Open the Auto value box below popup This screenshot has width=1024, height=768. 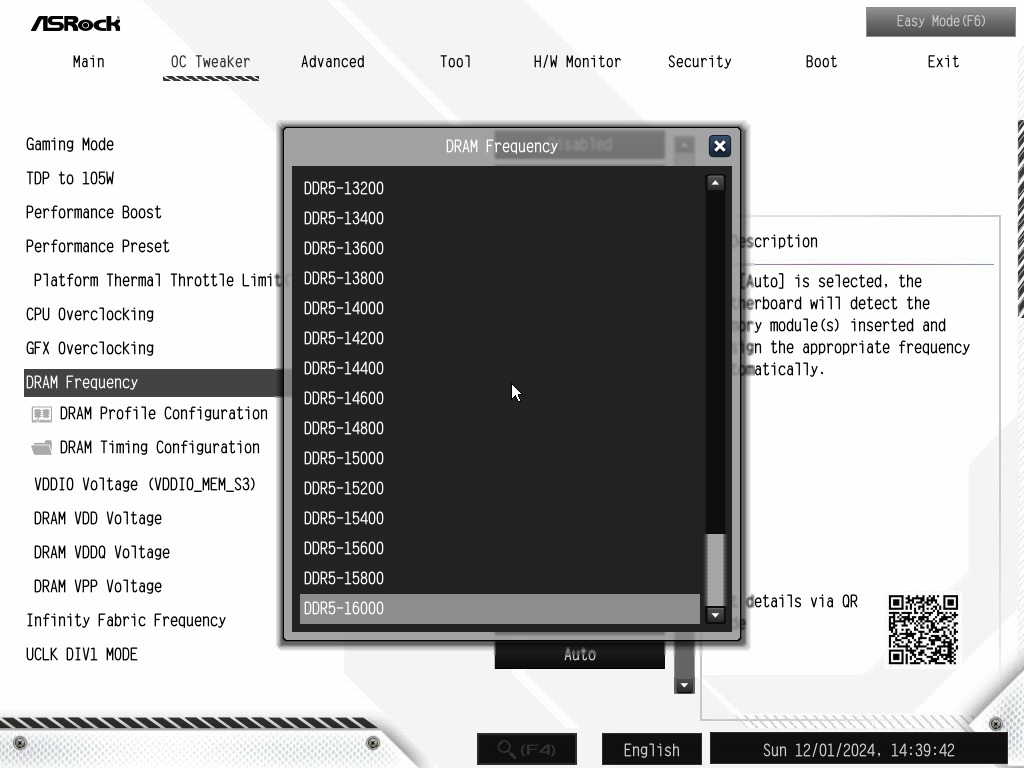click(579, 654)
